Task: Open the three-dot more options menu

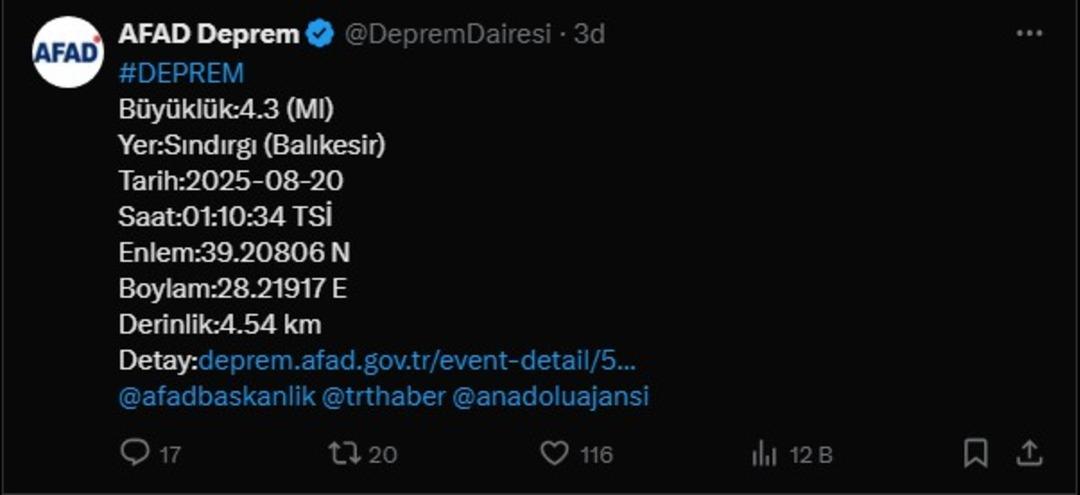Action: point(1030,33)
